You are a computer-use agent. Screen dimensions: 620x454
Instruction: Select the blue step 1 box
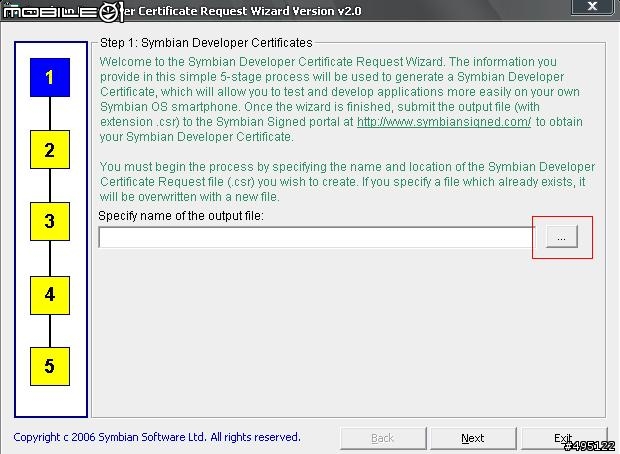coord(50,78)
